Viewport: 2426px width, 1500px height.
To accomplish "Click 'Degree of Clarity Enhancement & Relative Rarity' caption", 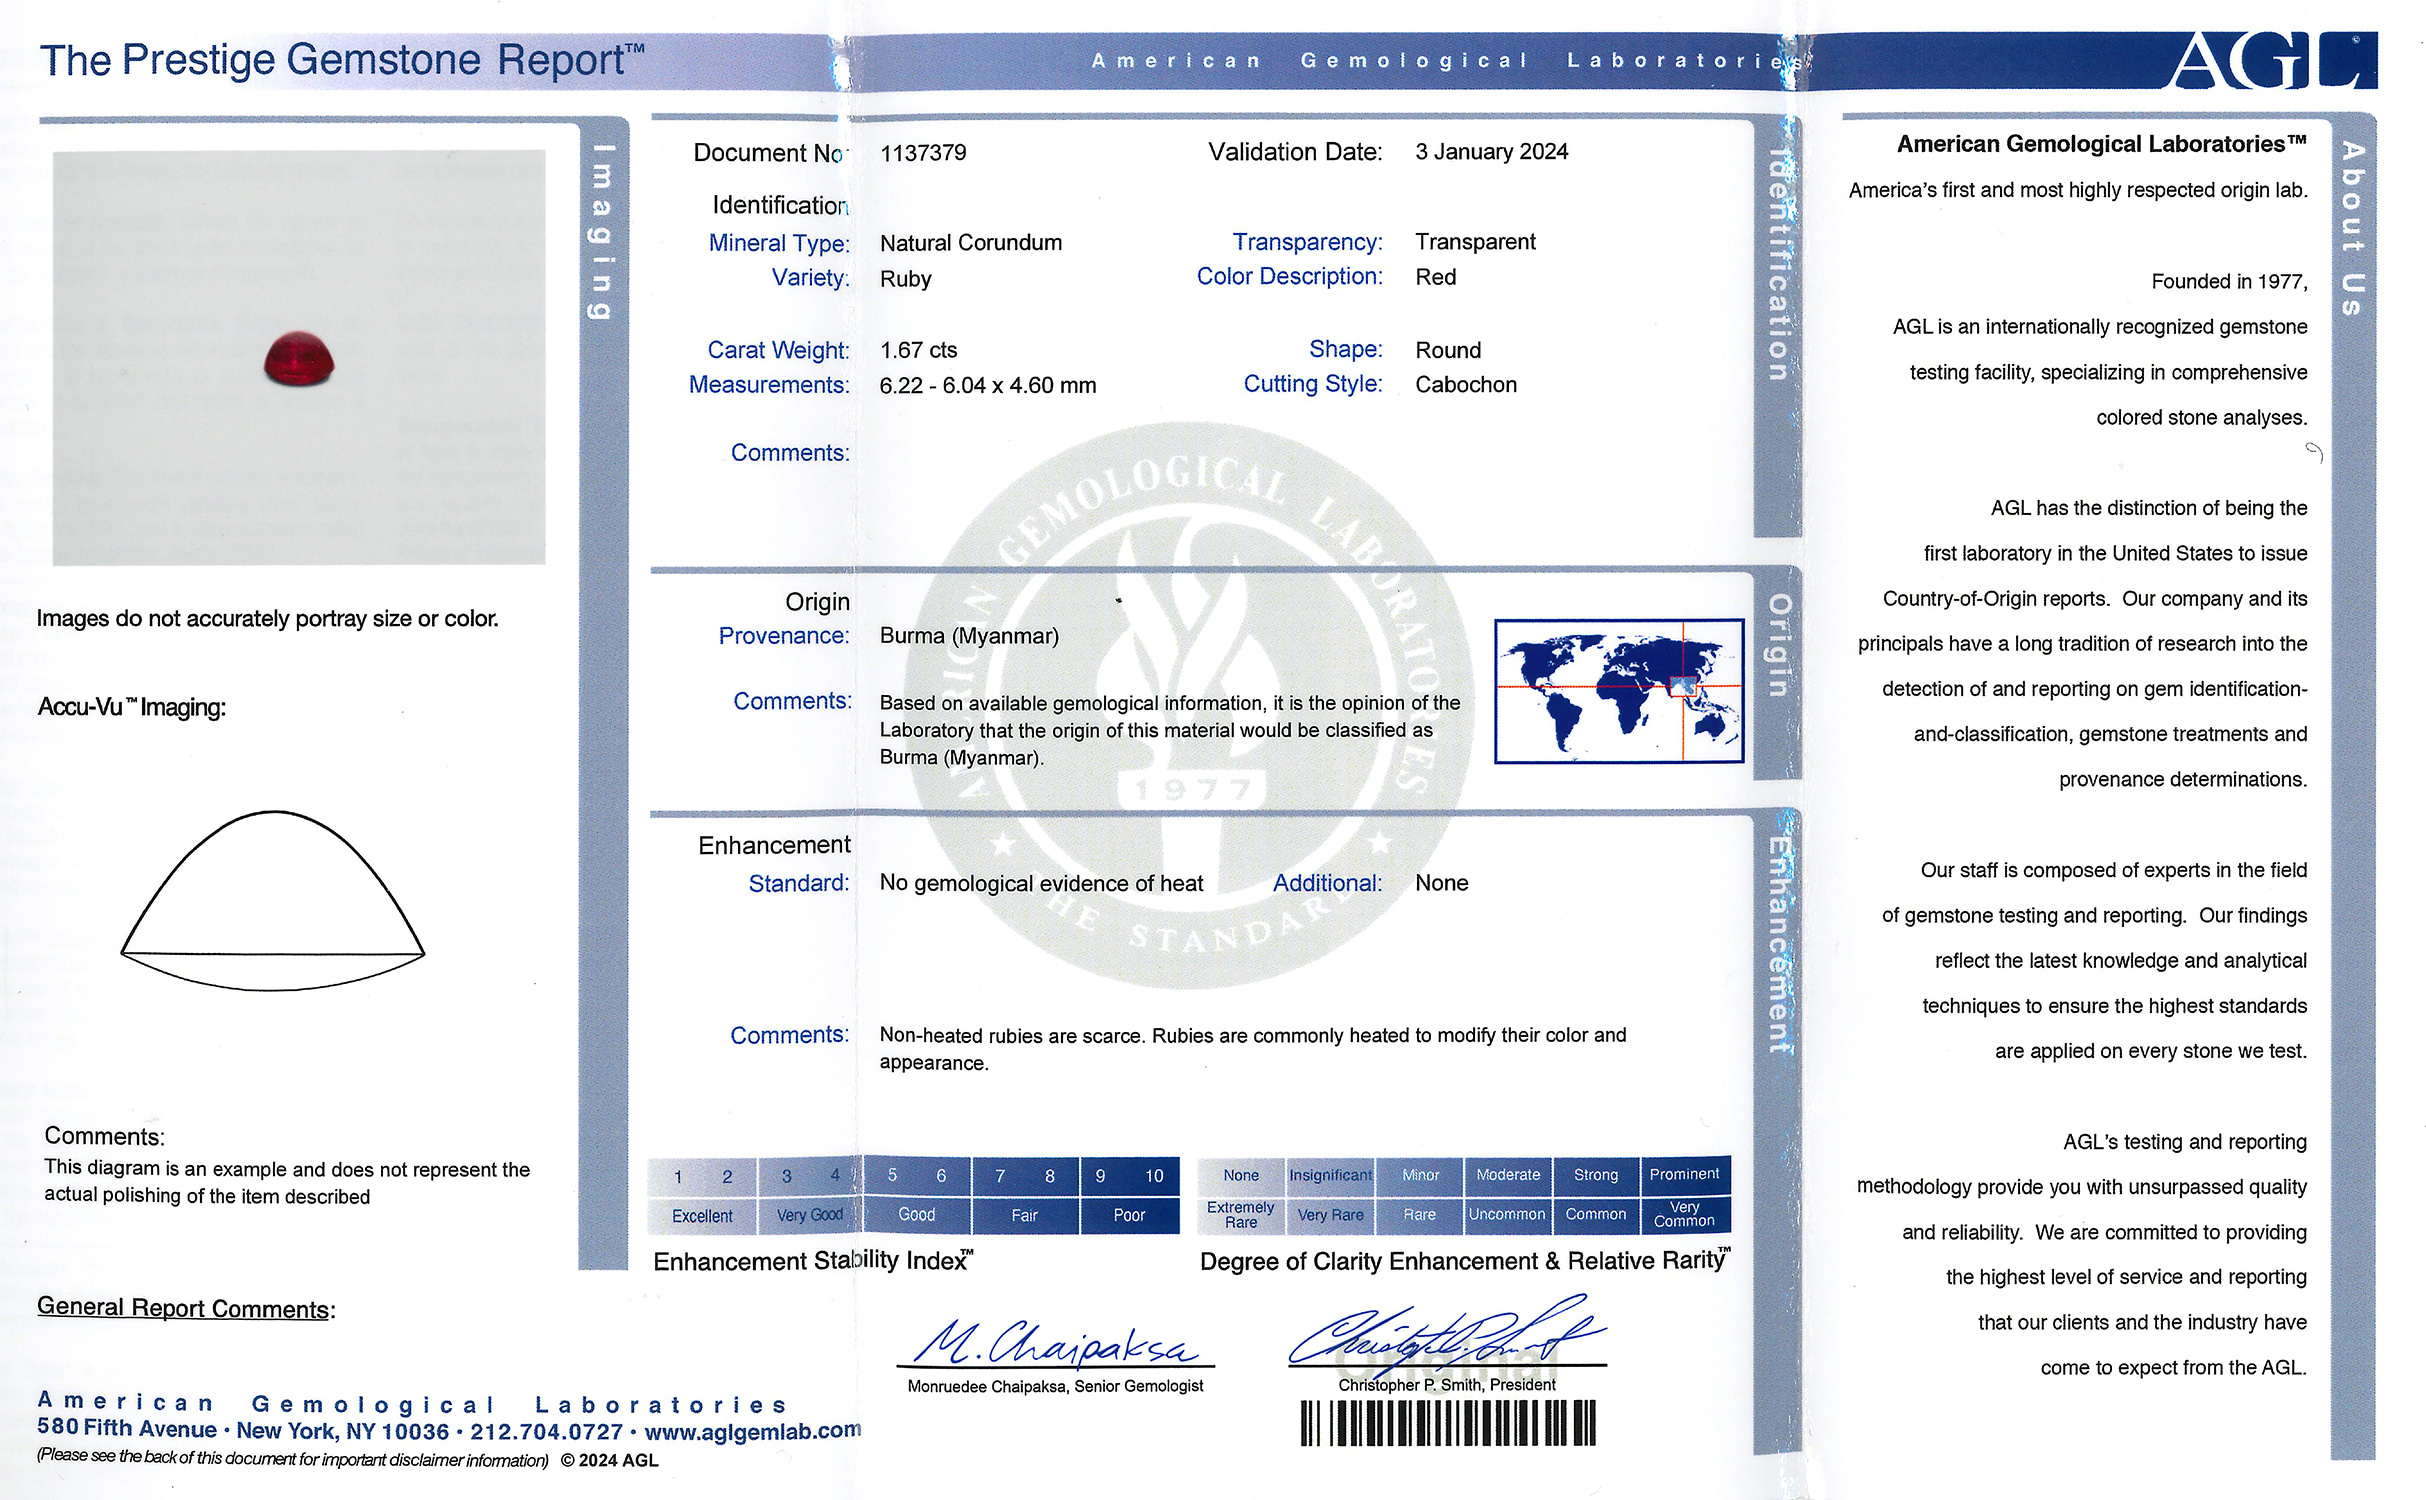I will point(1465,1261).
